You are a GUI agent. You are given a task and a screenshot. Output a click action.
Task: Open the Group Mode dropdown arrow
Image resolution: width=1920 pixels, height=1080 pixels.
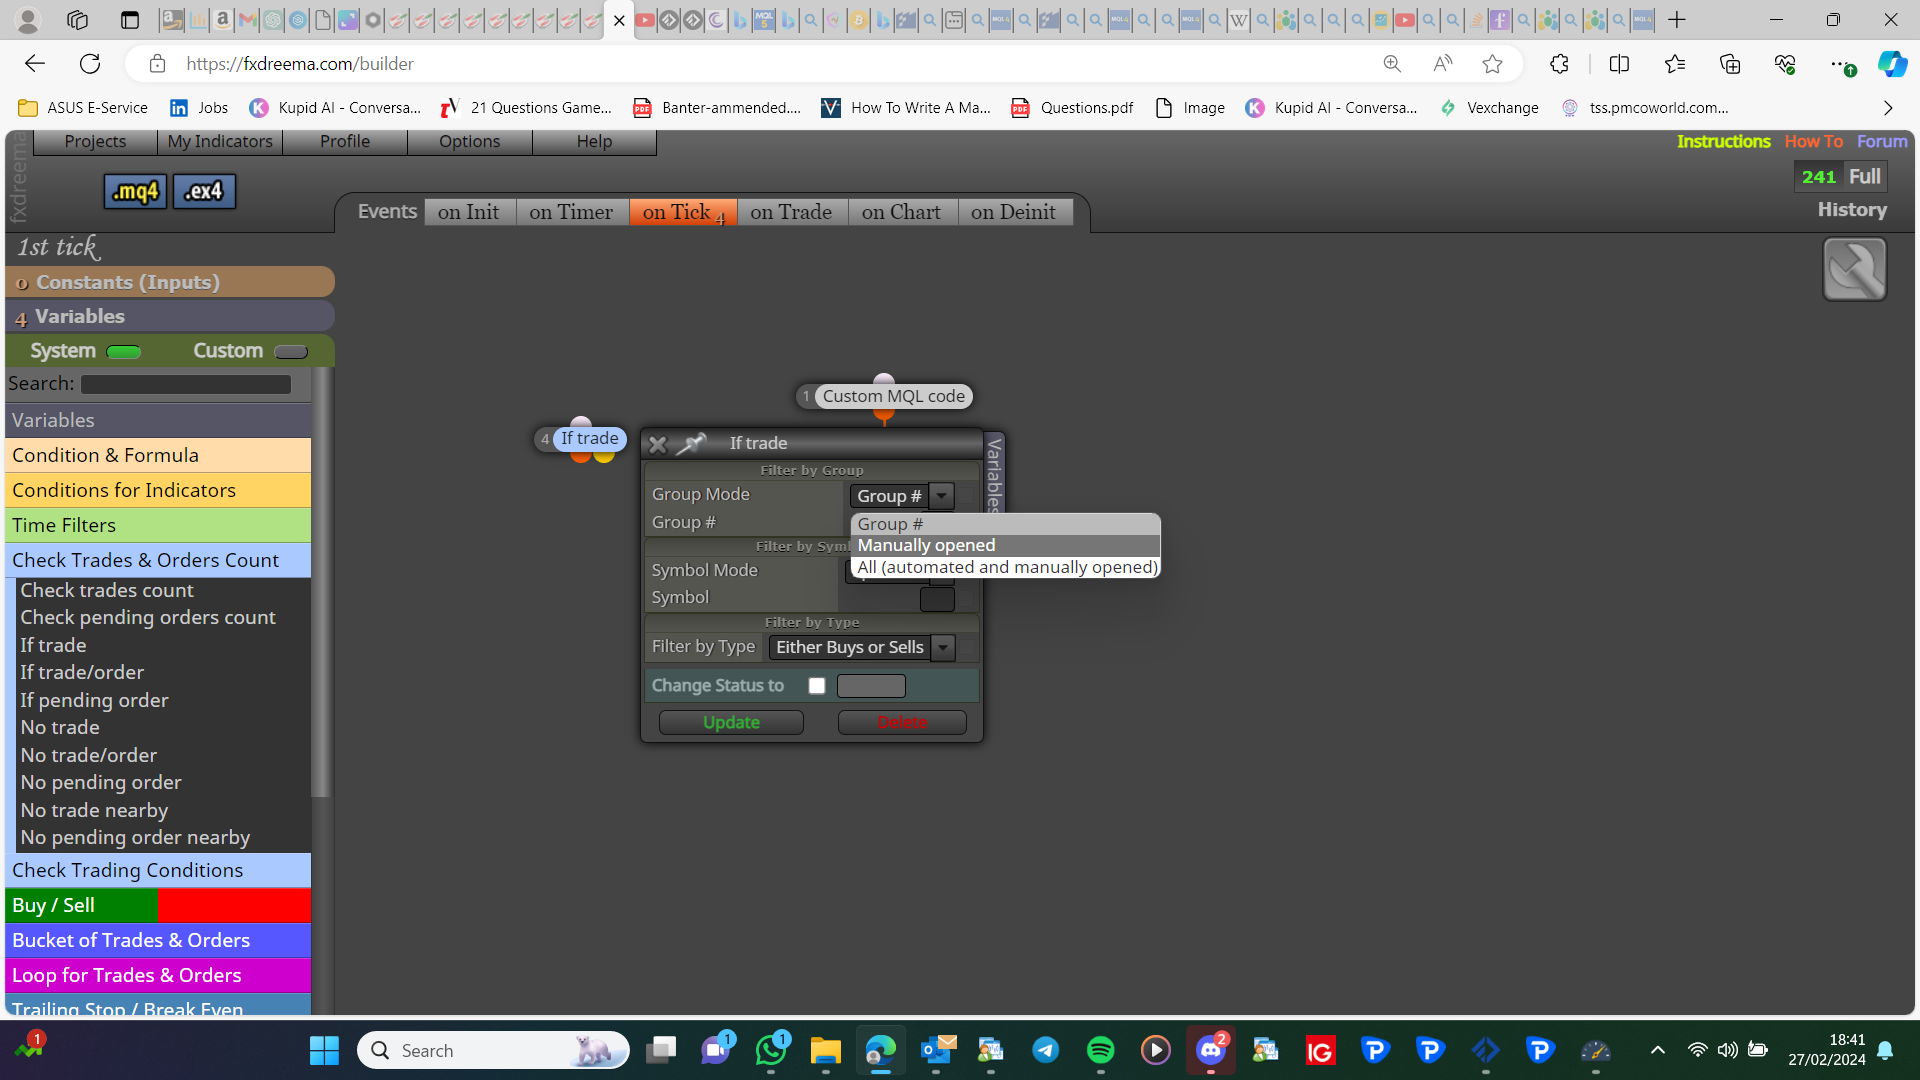pyautogui.click(x=941, y=496)
